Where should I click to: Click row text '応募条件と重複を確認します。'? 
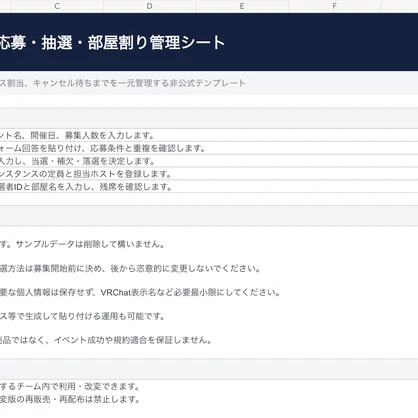(x=148, y=148)
